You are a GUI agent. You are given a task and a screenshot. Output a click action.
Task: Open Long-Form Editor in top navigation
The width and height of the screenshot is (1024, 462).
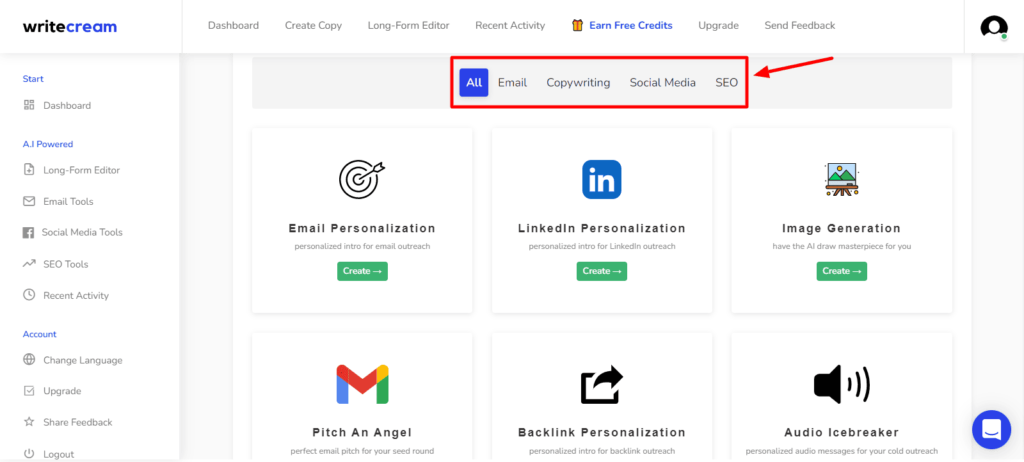click(408, 25)
